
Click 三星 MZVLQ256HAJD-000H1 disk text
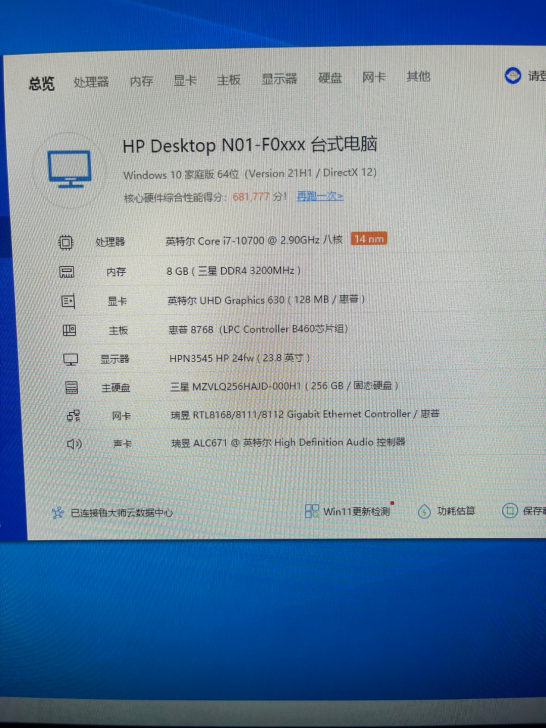(284, 386)
